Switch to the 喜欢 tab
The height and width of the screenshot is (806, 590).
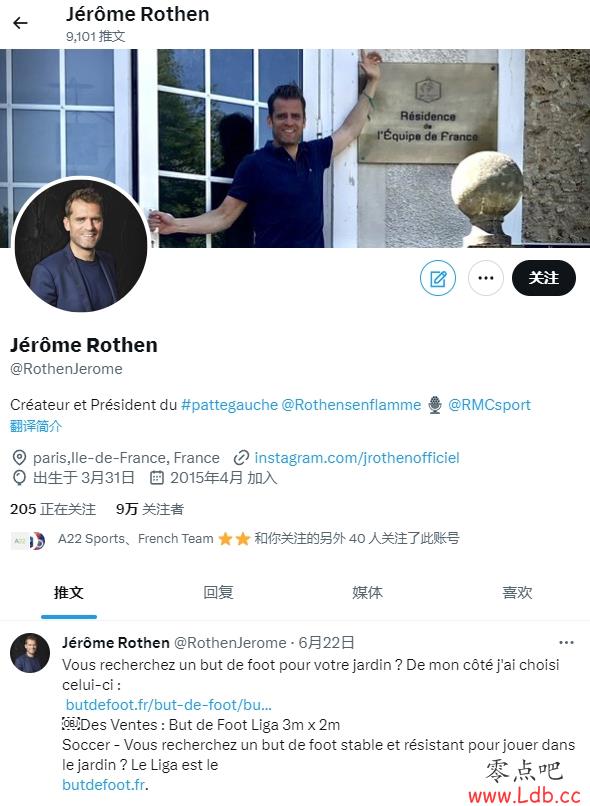point(517,593)
